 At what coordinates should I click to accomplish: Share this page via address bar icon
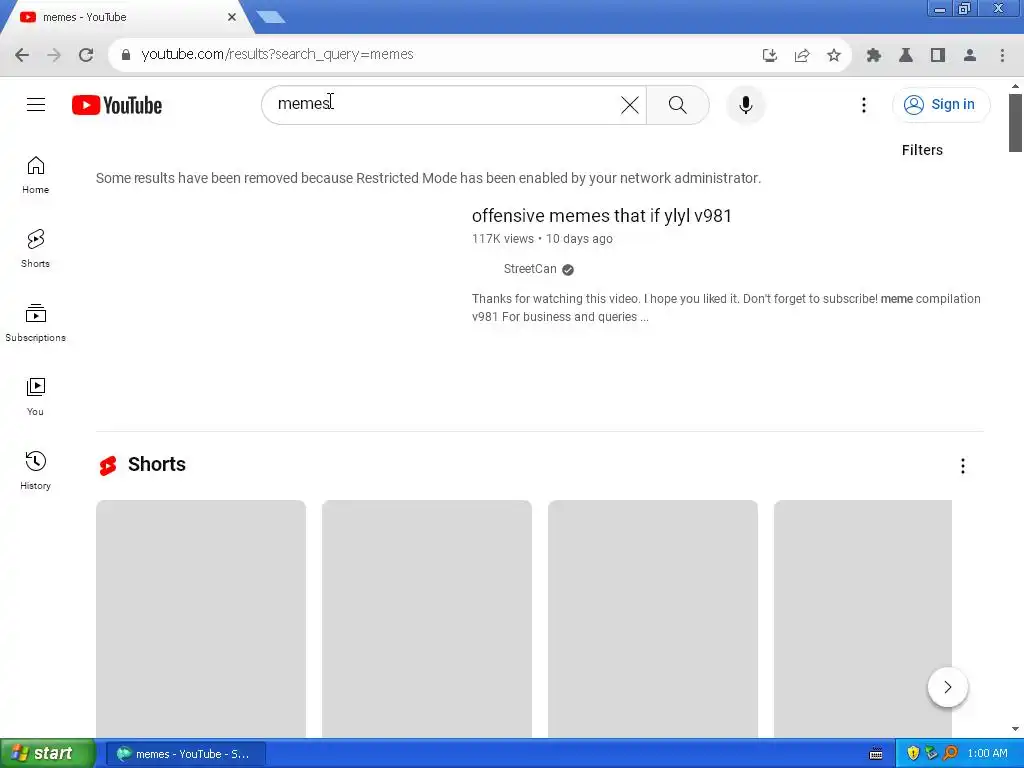point(801,56)
